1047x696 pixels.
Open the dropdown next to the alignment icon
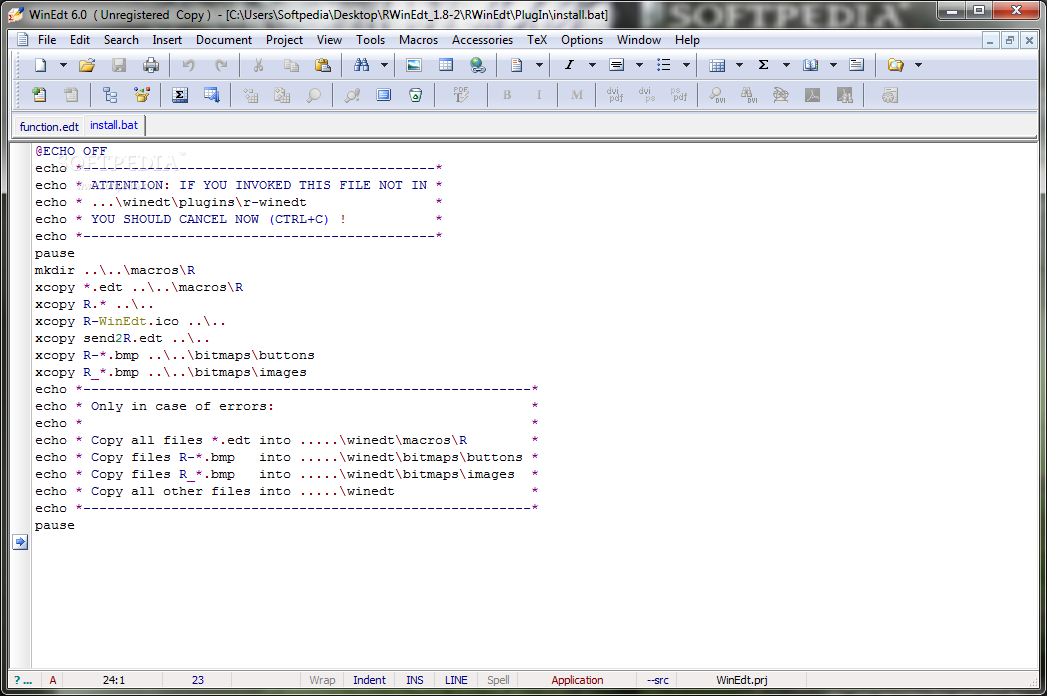639,65
